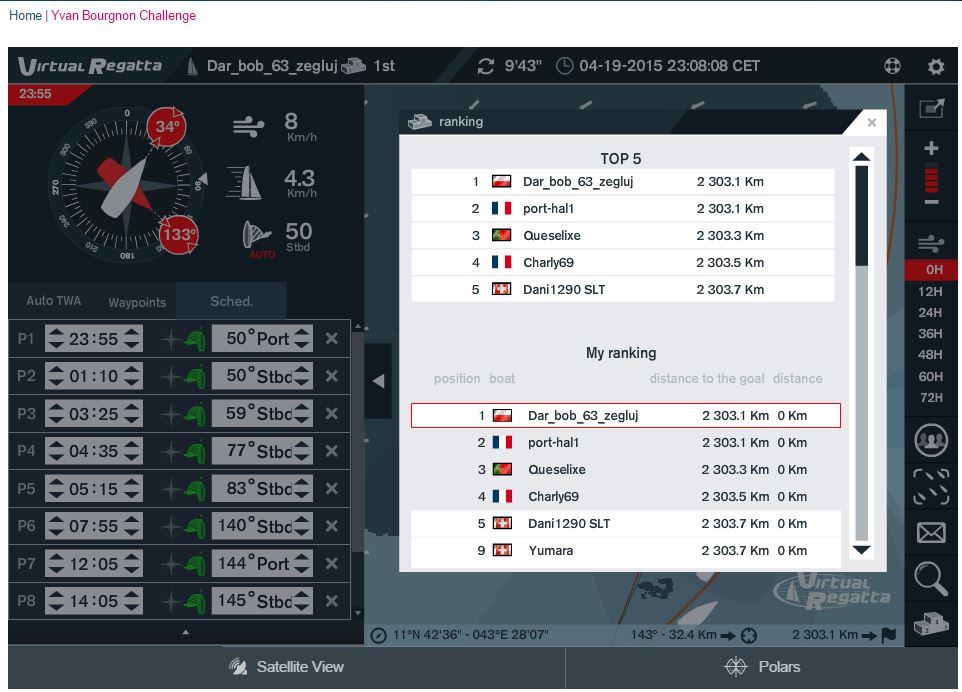
Task: Delete the P8 schedule entry
Action: pos(332,601)
